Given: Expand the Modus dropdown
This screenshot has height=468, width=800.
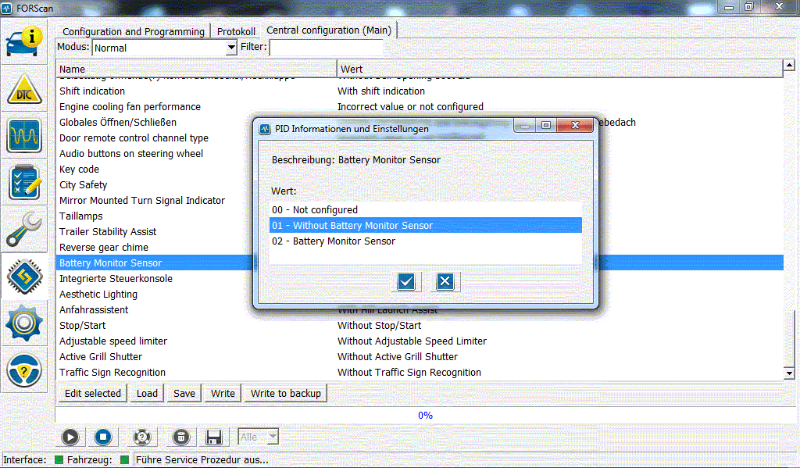Looking at the screenshot, I should click(x=231, y=47).
